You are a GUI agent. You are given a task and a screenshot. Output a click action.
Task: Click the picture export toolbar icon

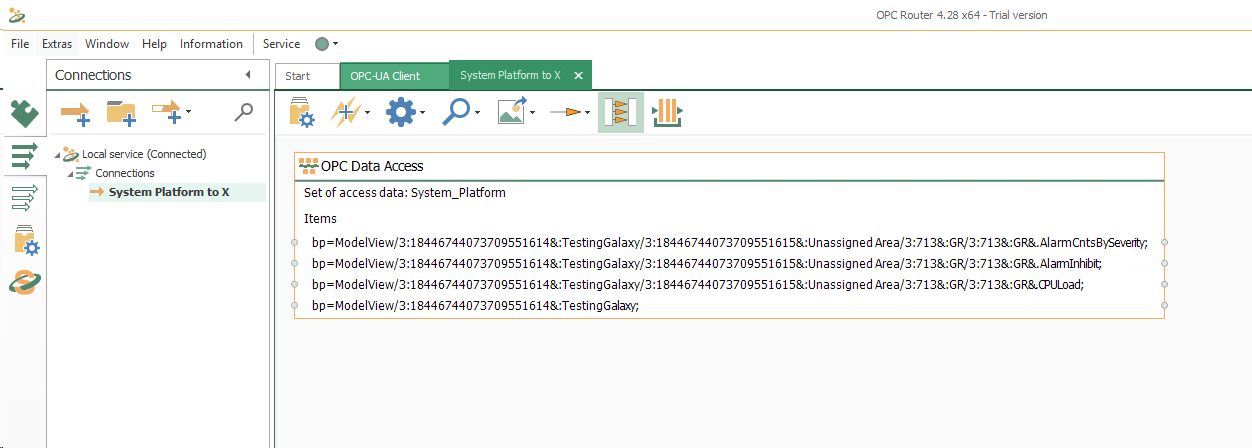point(512,112)
